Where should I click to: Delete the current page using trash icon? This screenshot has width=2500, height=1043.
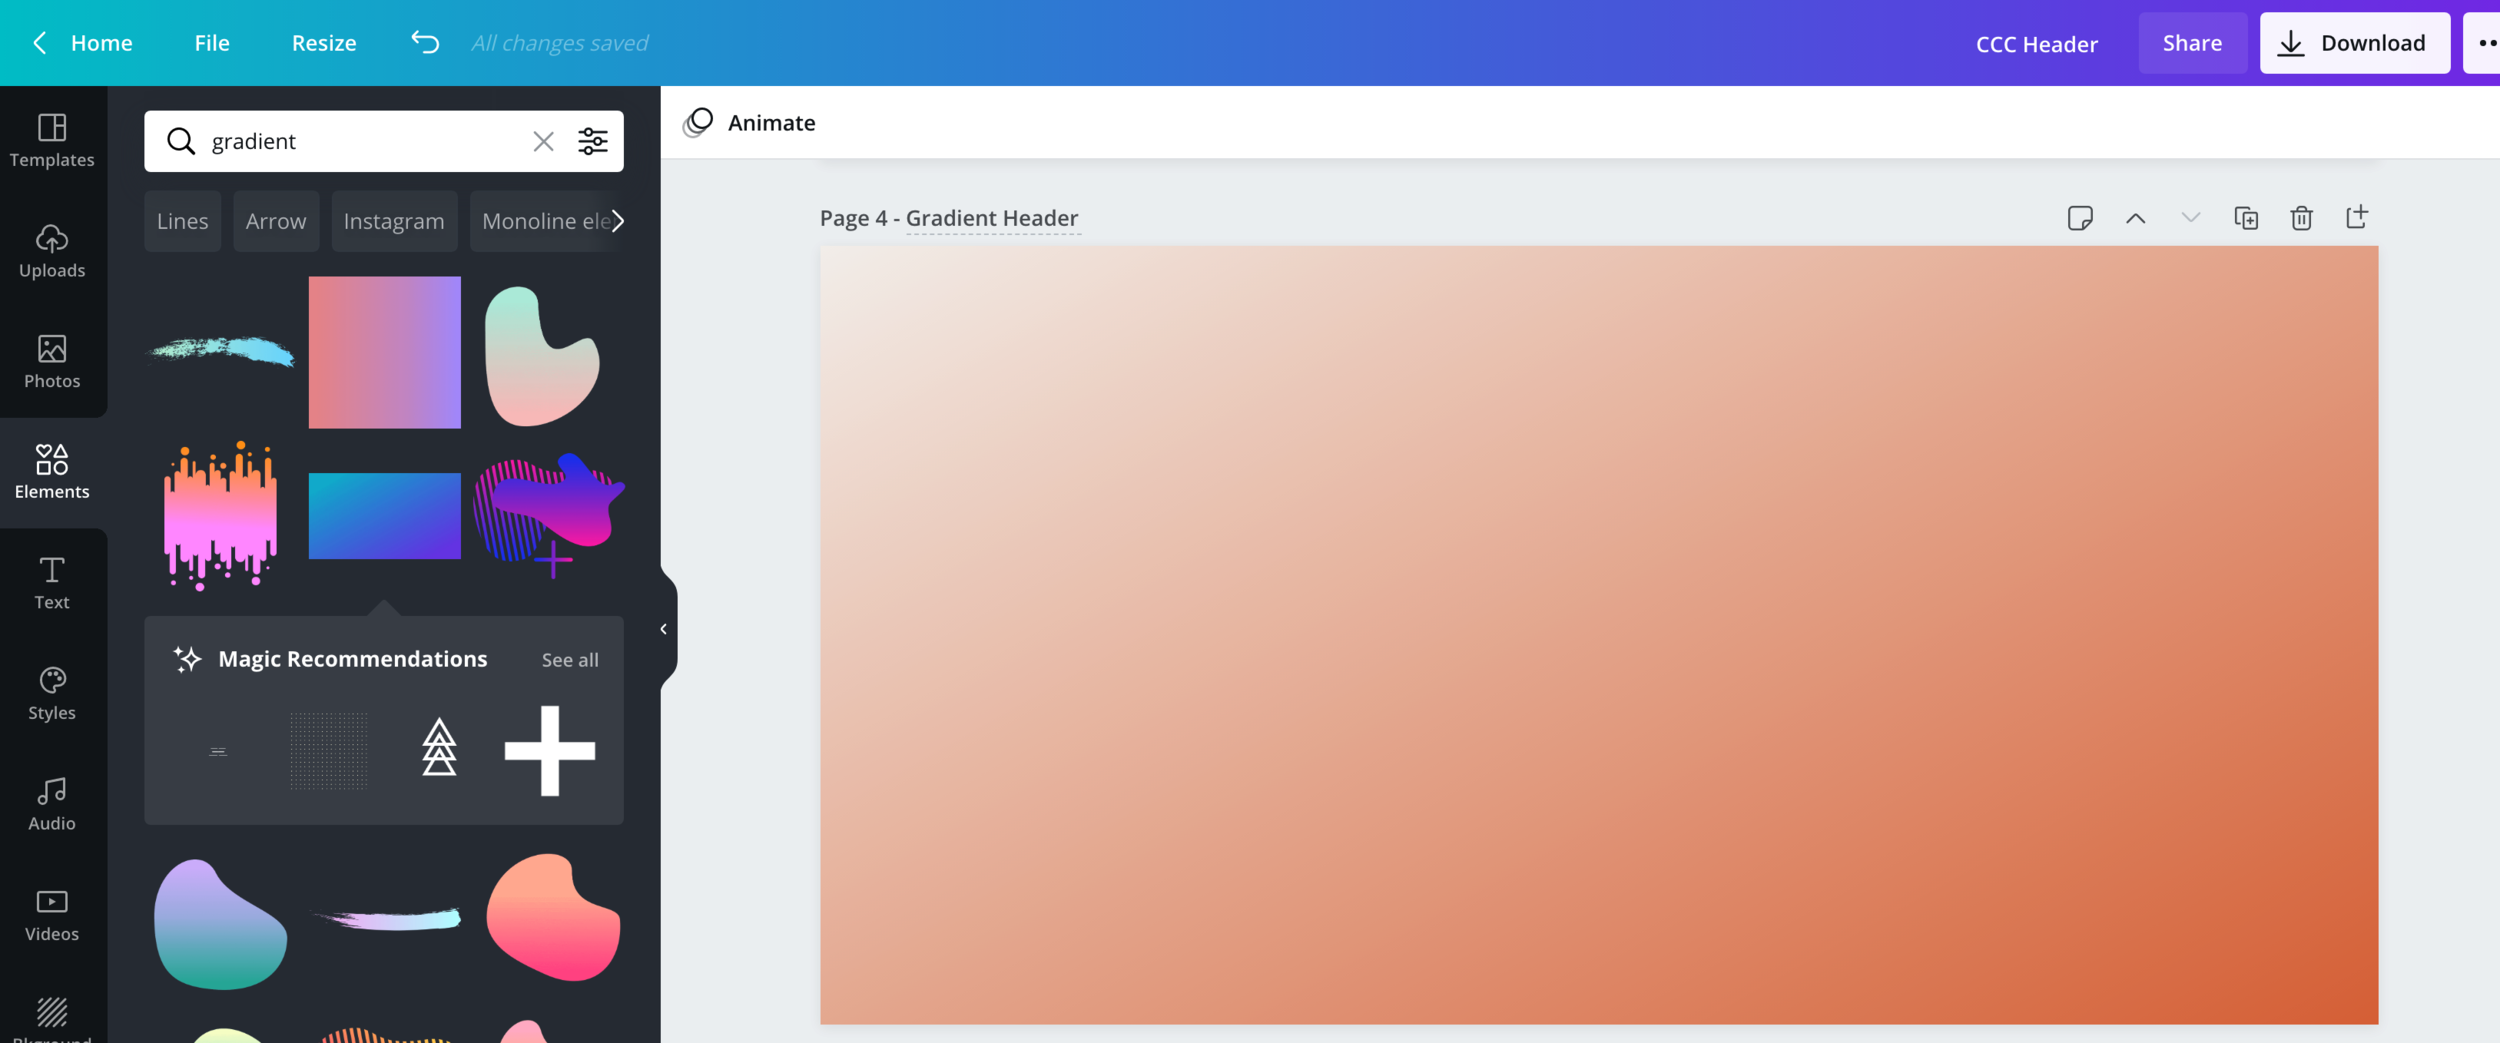coord(2301,218)
